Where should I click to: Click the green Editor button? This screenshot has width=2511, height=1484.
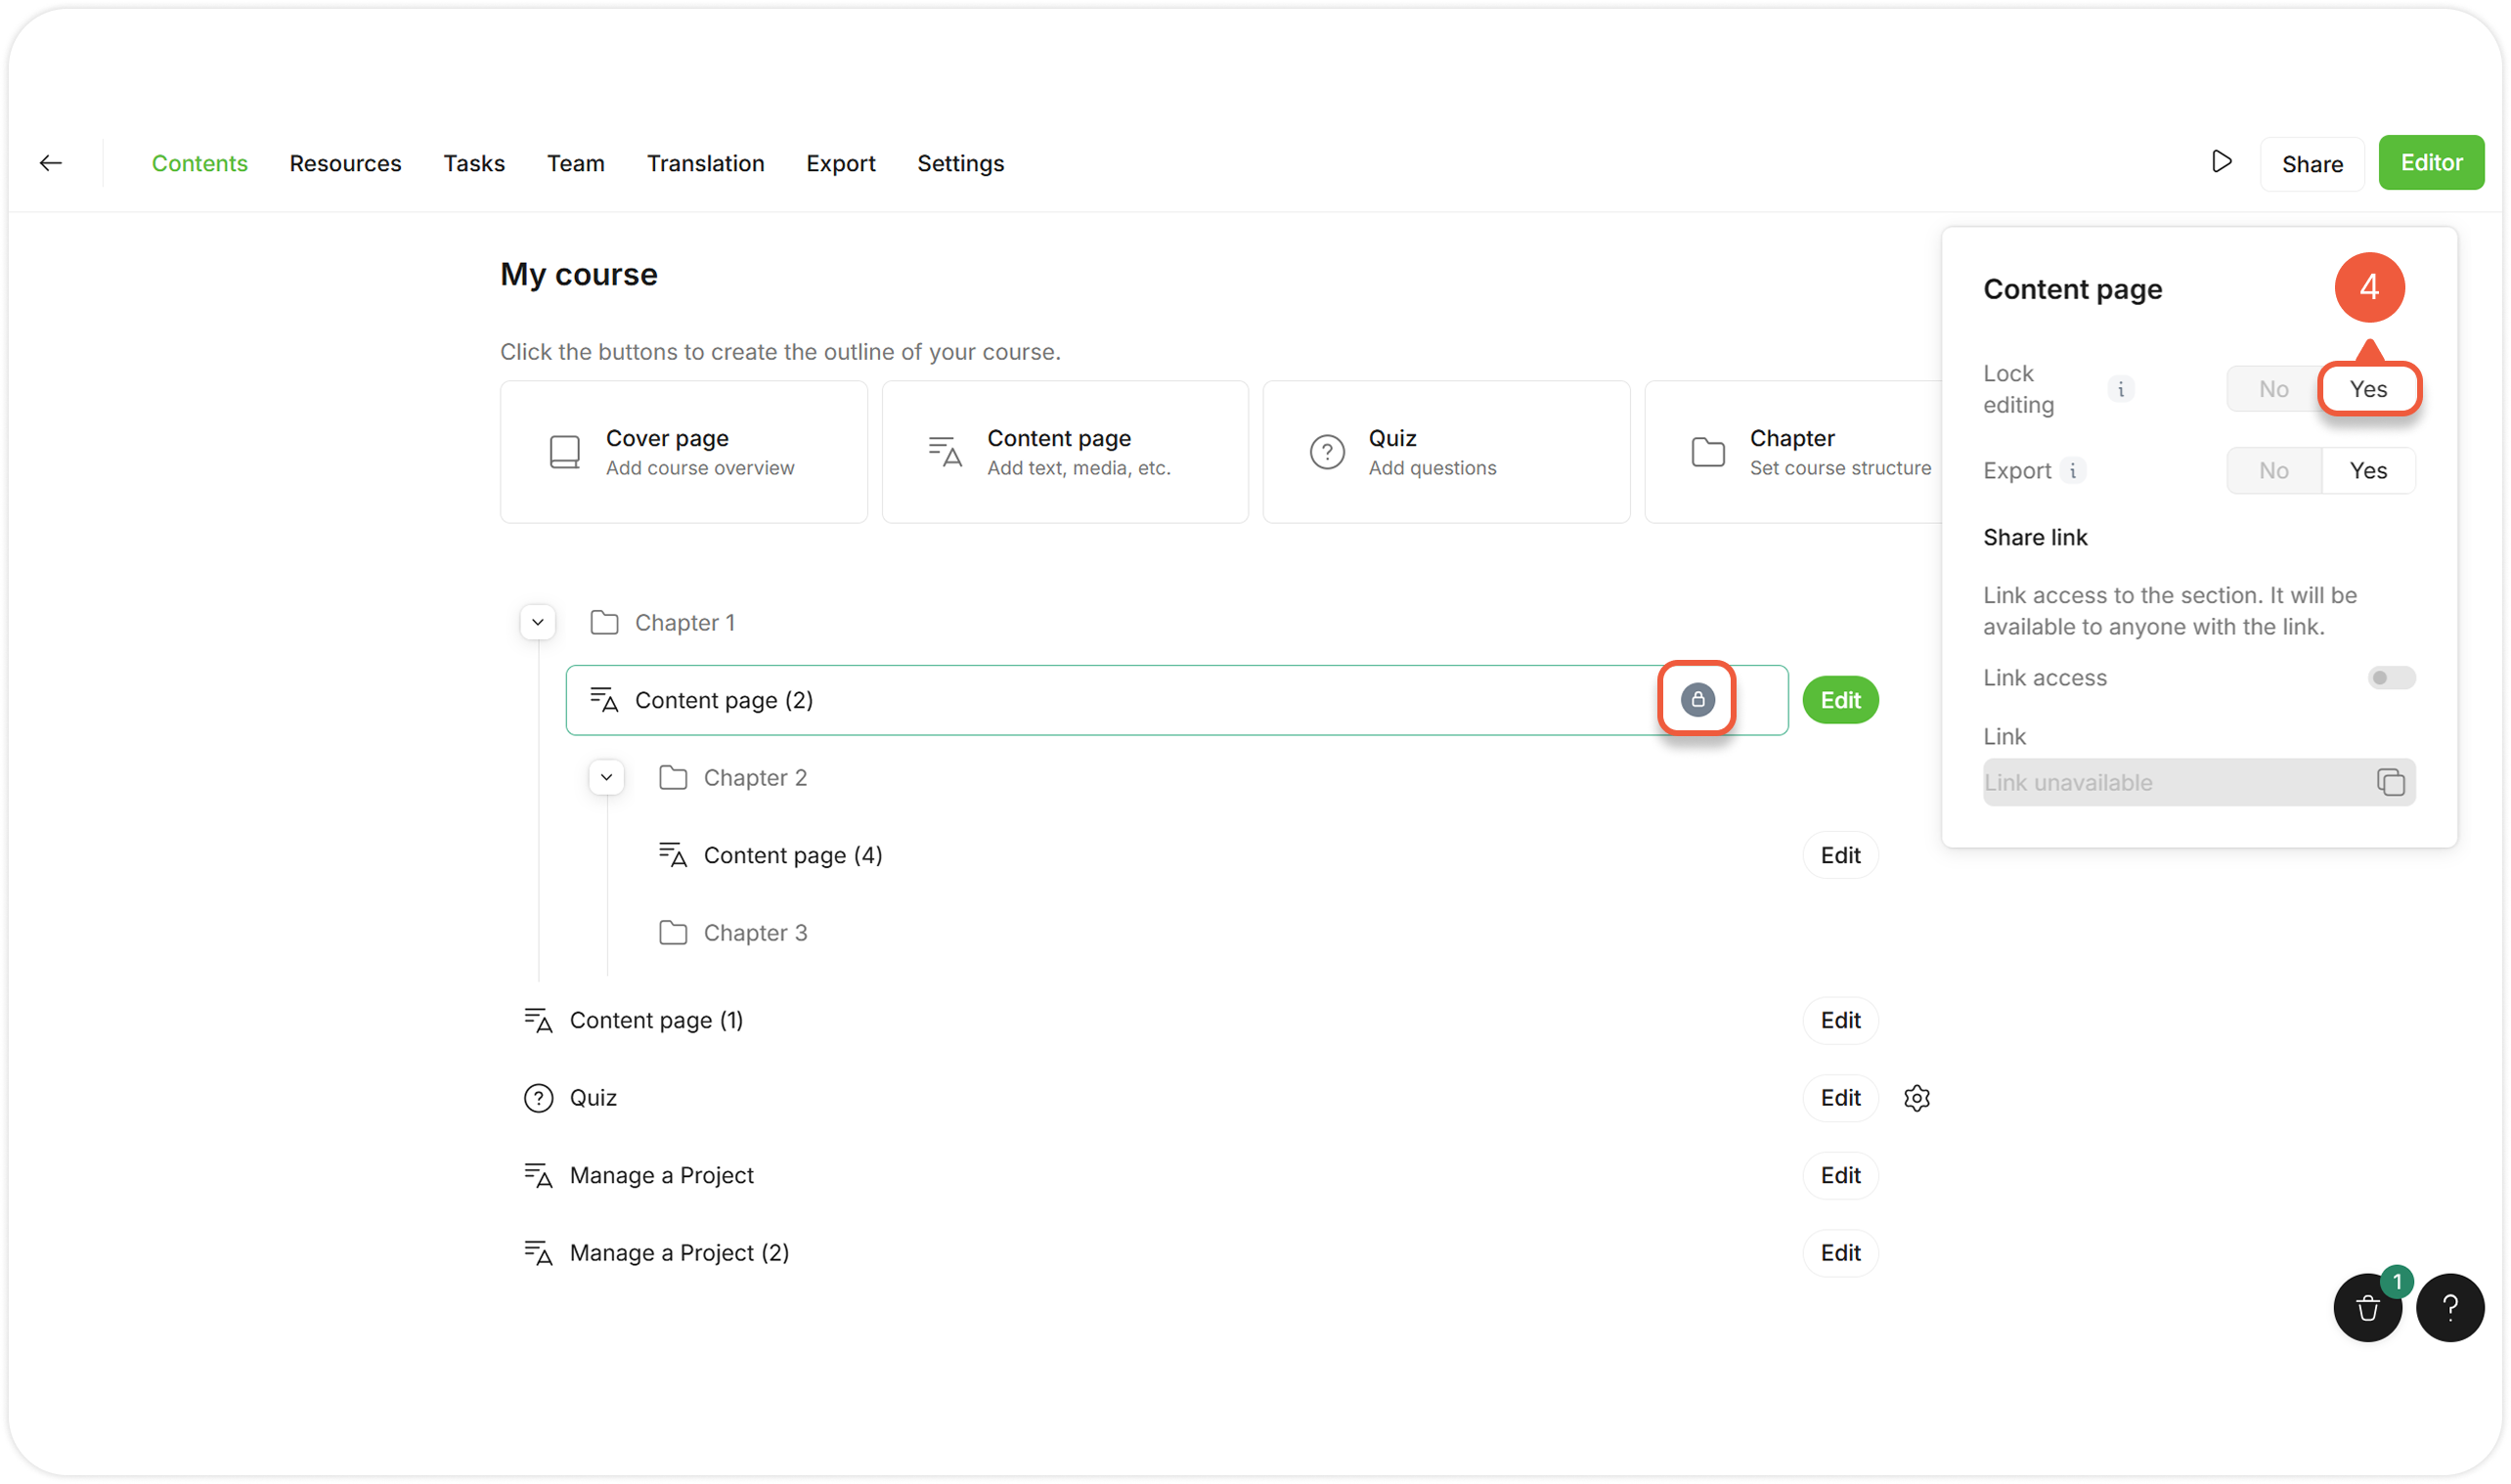click(2430, 162)
